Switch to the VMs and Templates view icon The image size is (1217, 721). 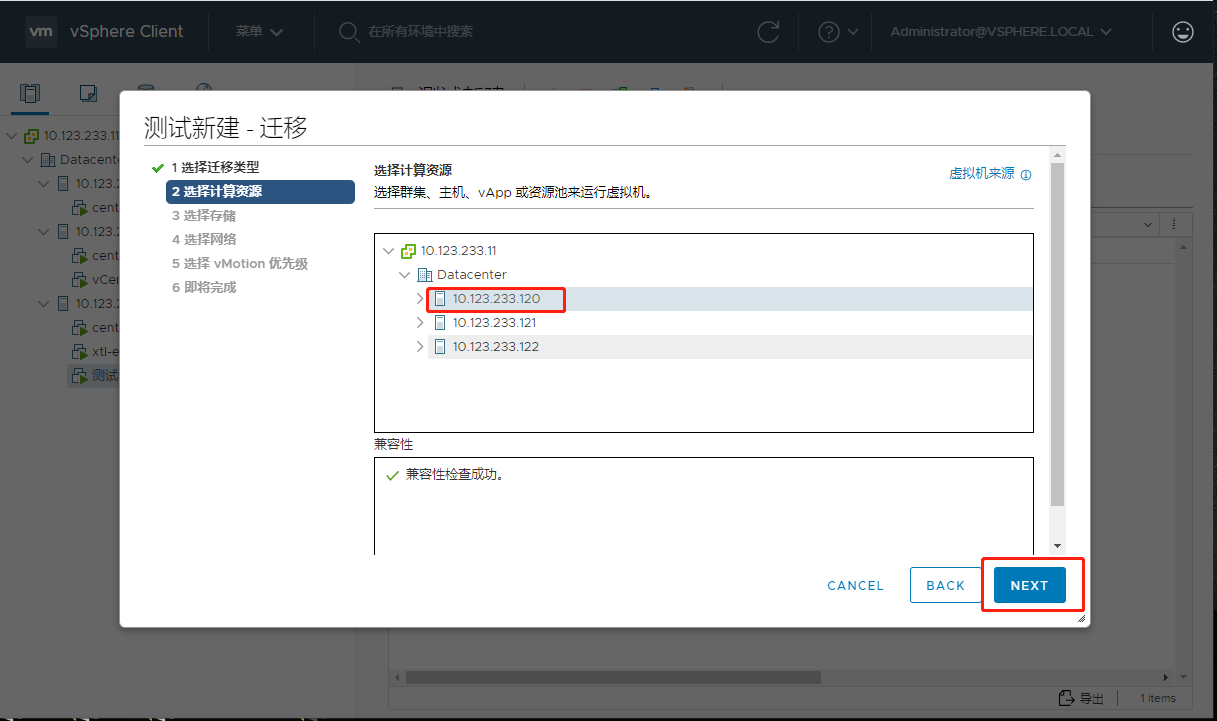[88, 93]
